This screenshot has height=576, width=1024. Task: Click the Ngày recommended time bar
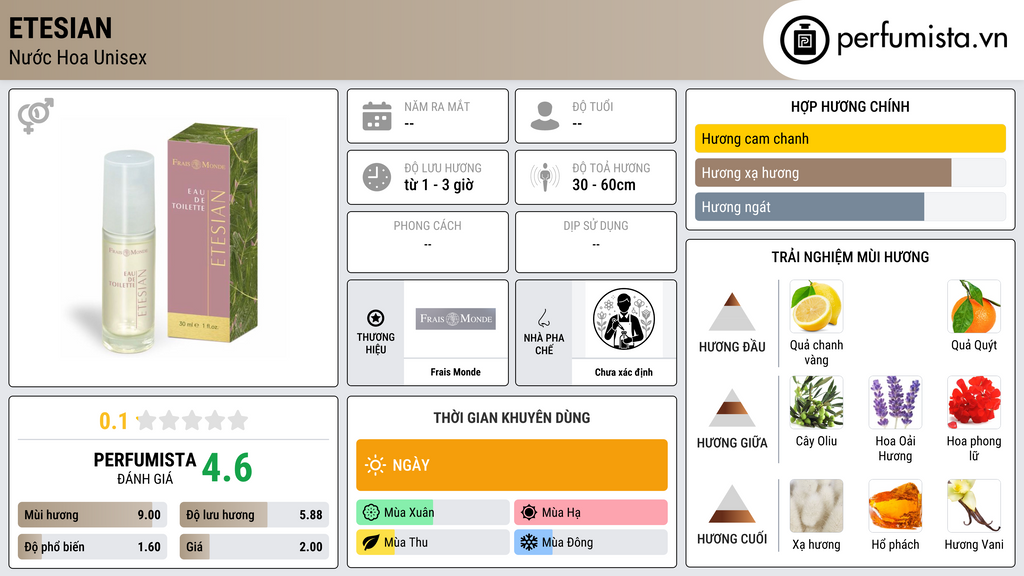[512, 465]
